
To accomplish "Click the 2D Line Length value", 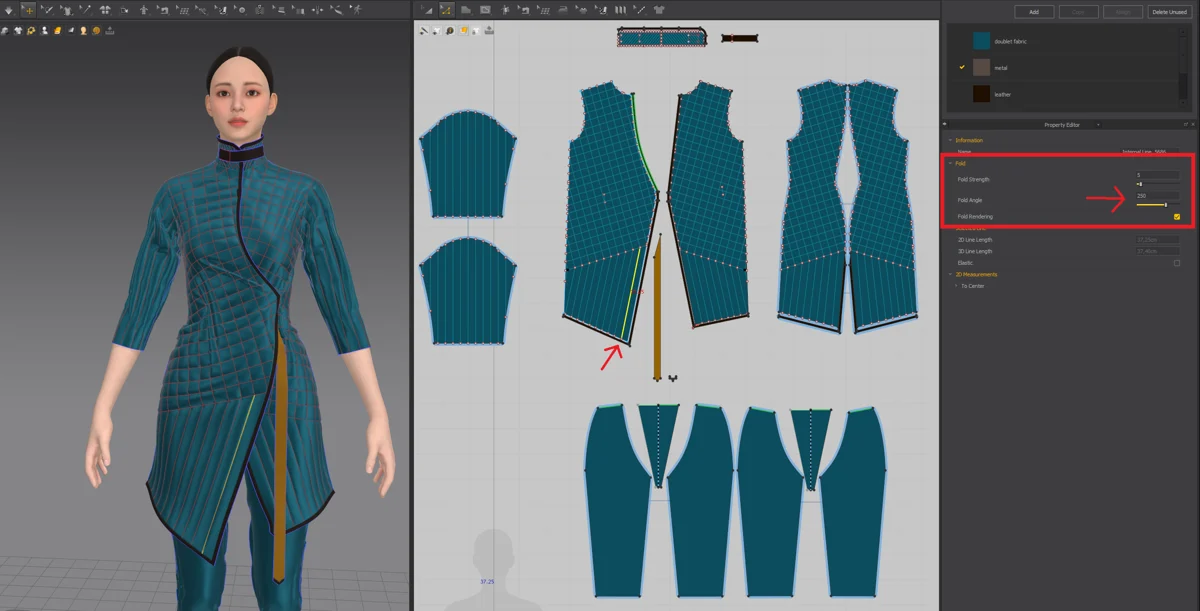I will 1157,240.
